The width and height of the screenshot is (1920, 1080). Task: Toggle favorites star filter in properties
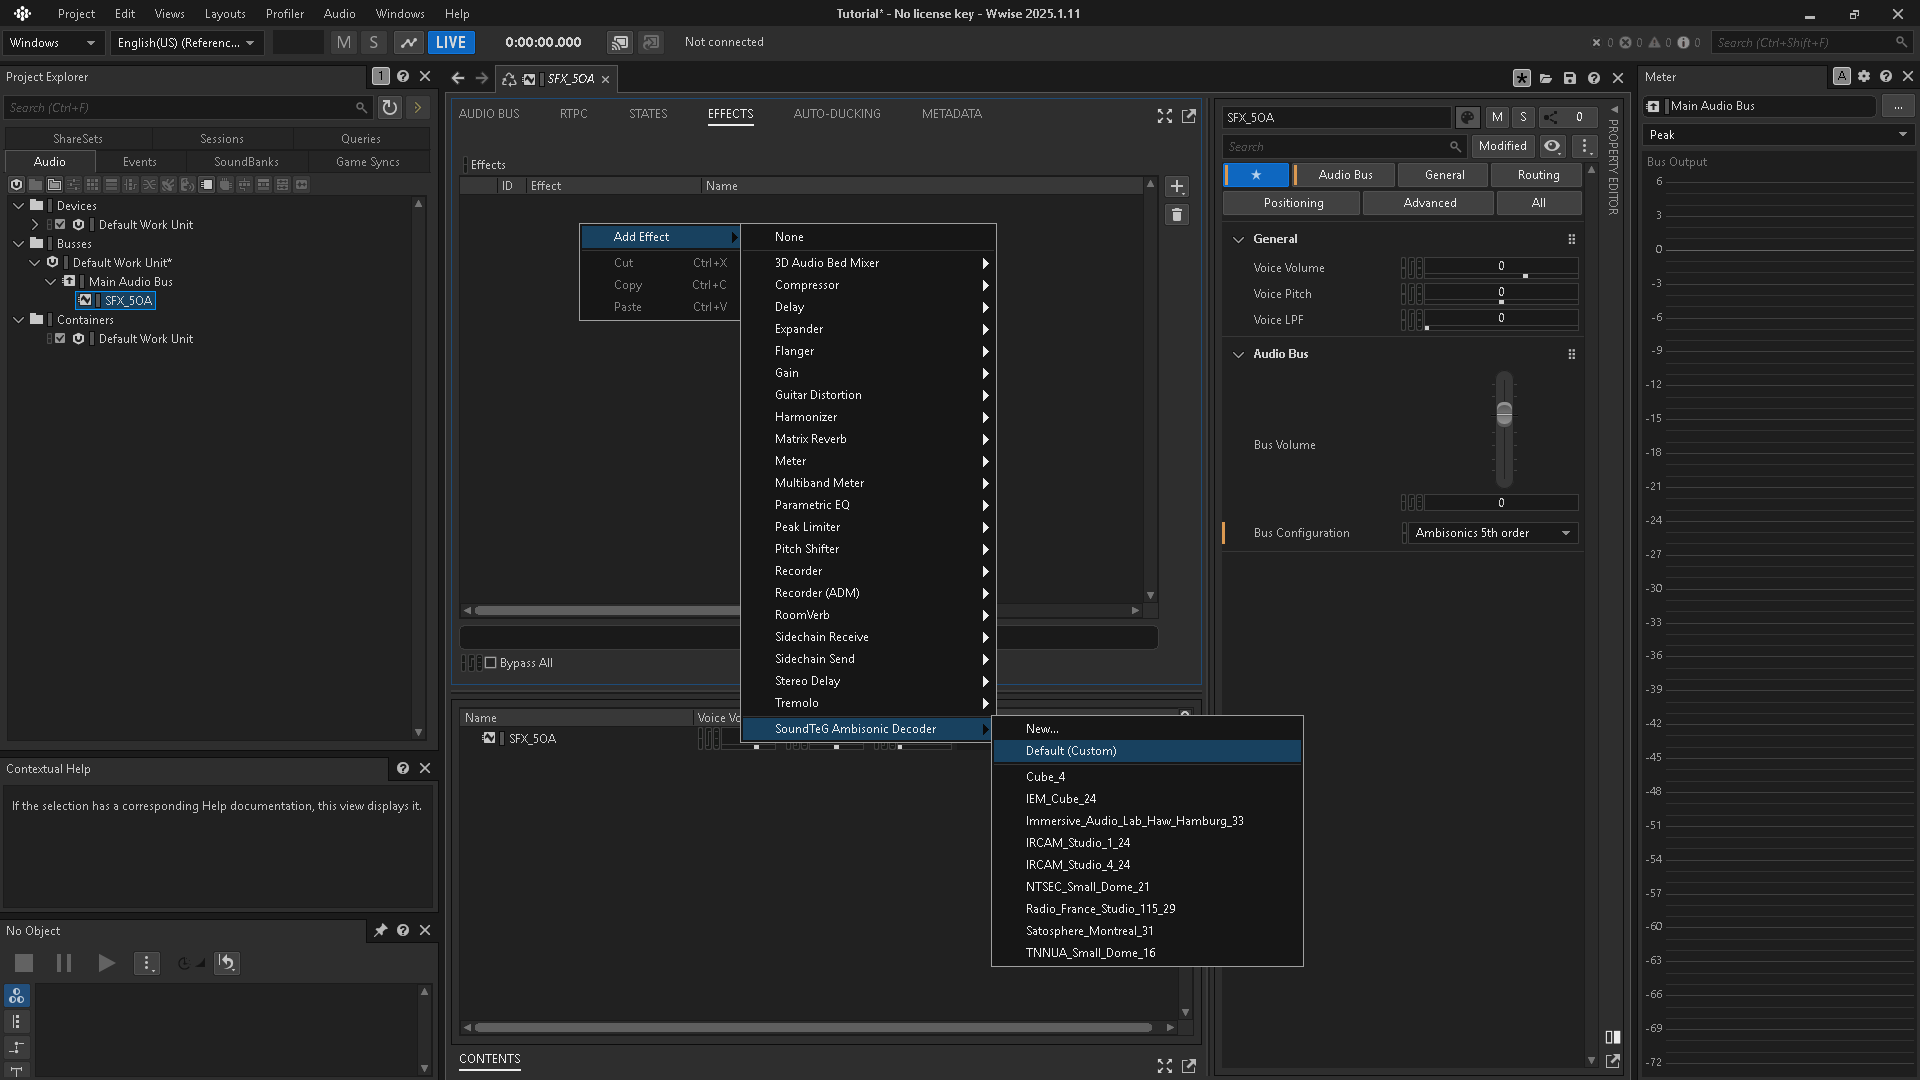point(1257,175)
